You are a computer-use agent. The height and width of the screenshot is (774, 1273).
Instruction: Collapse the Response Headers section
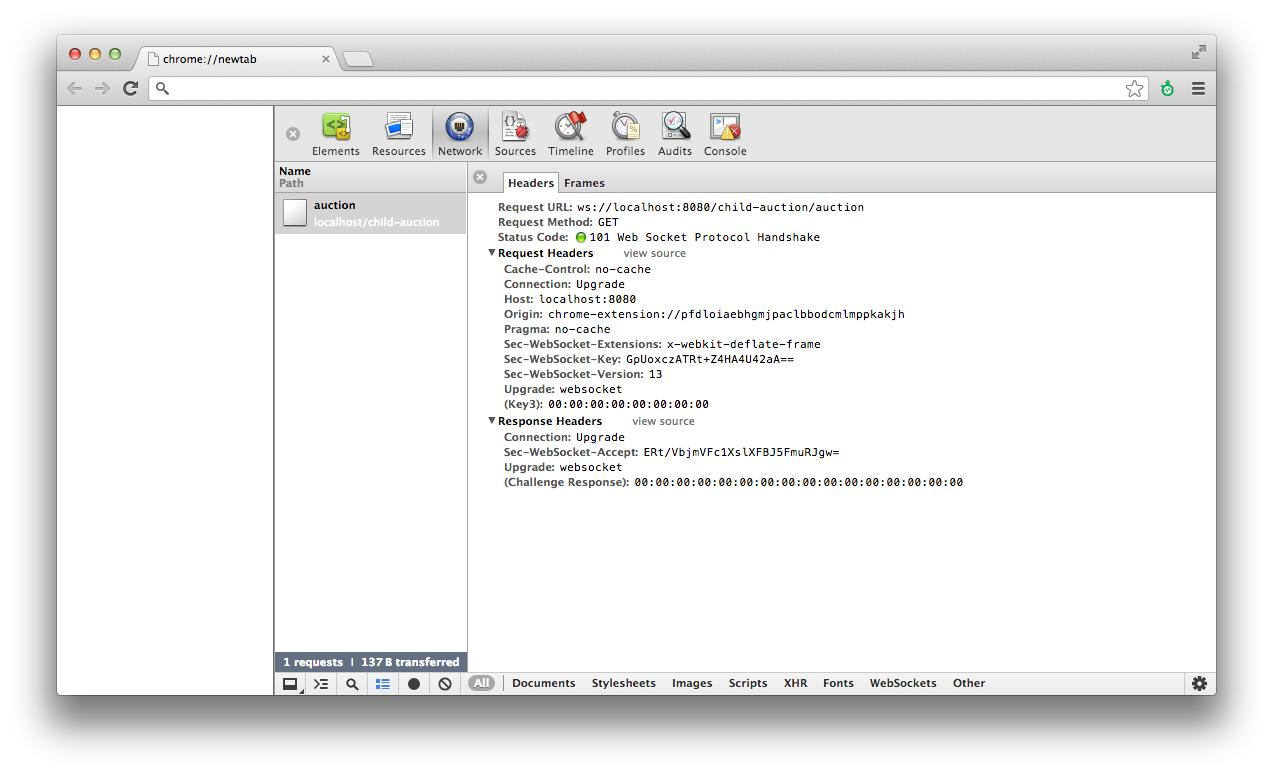(492, 421)
